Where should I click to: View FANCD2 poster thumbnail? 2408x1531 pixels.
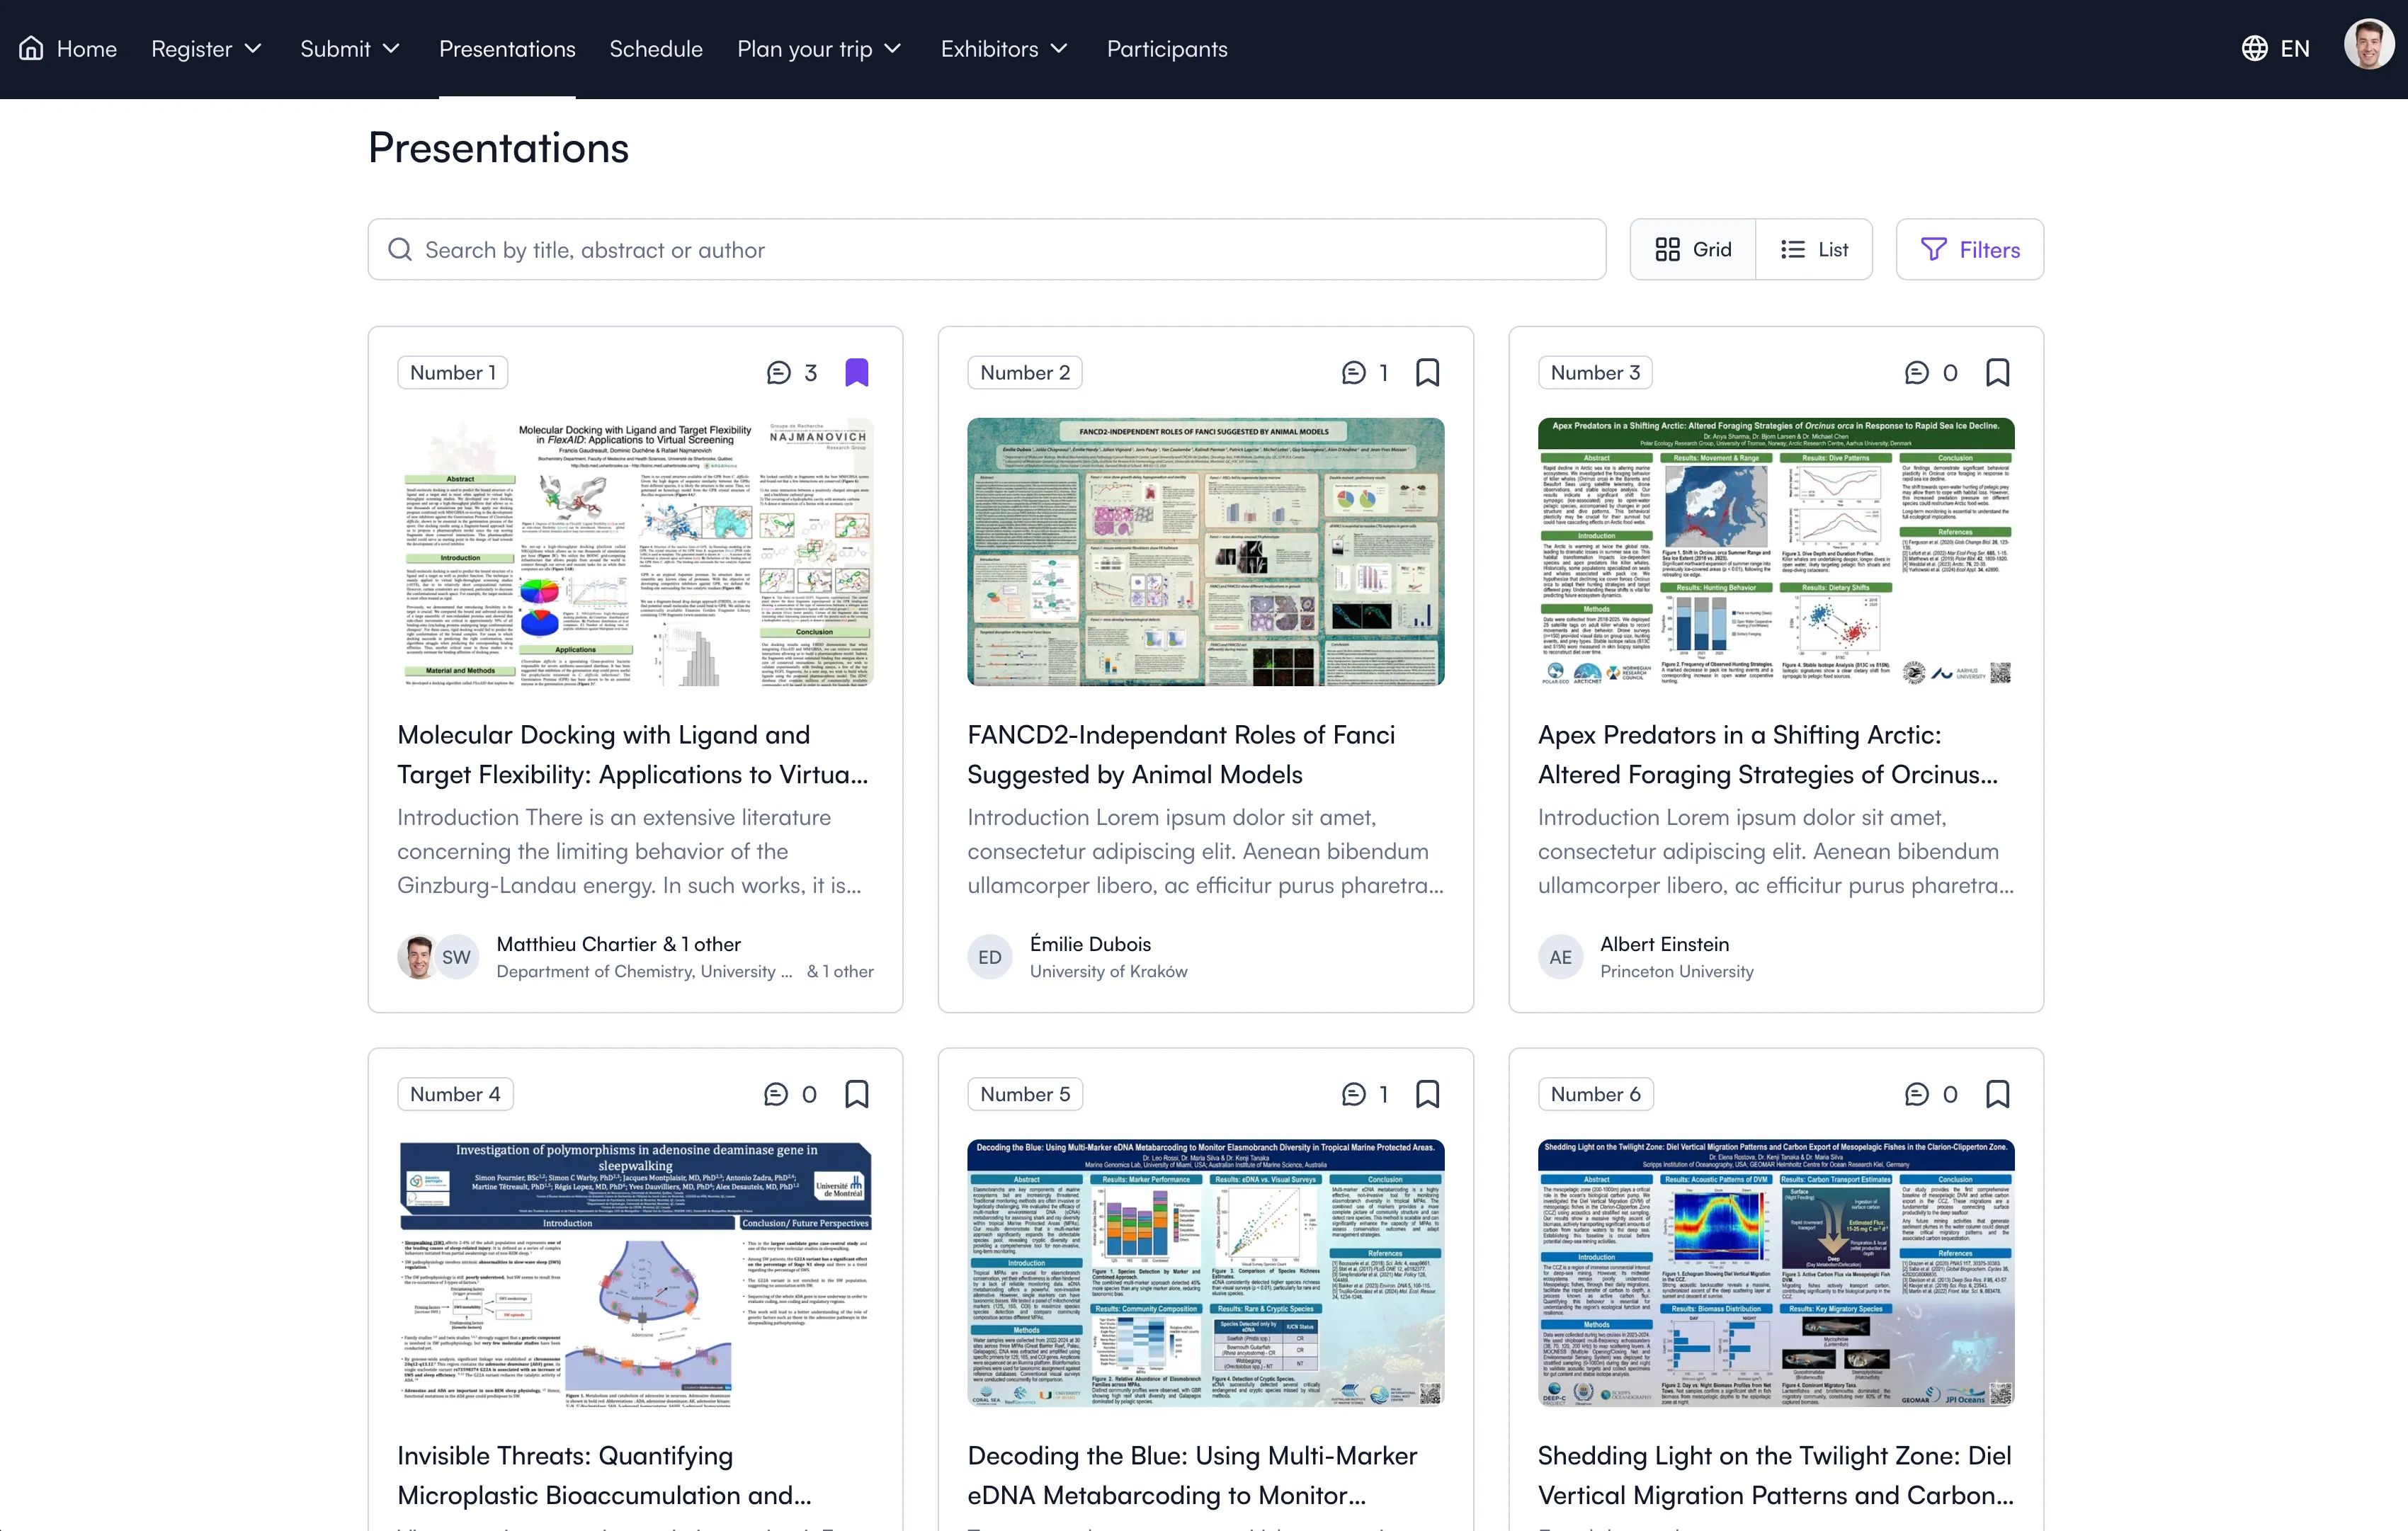coord(1205,552)
